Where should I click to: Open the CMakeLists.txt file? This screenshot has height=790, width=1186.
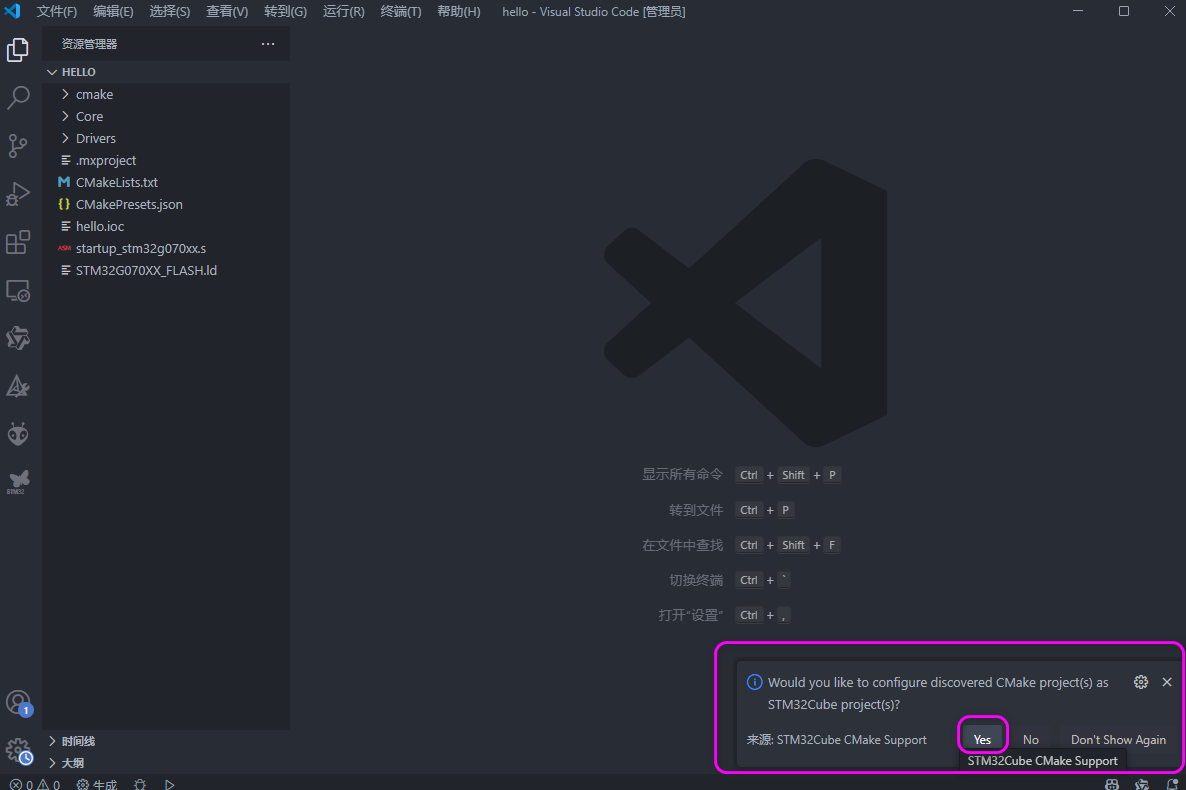[166, 182]
